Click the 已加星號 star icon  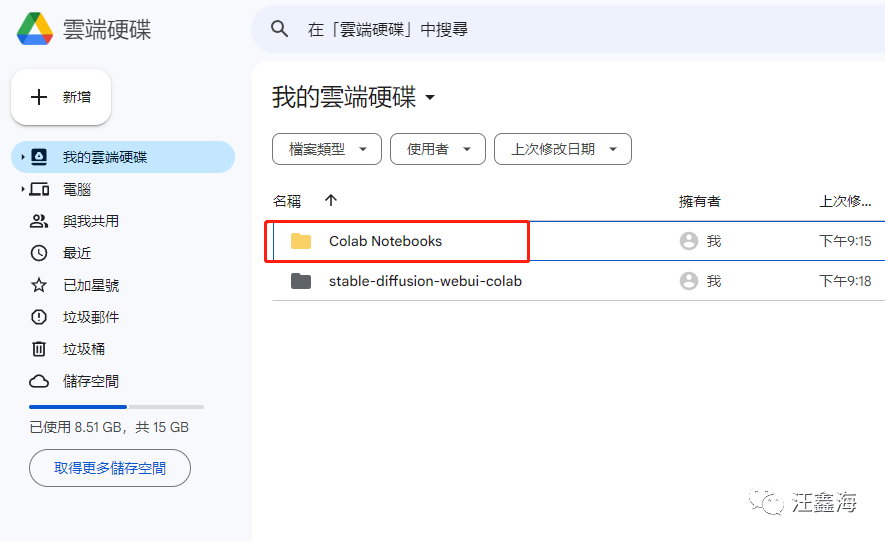(39, 285)
